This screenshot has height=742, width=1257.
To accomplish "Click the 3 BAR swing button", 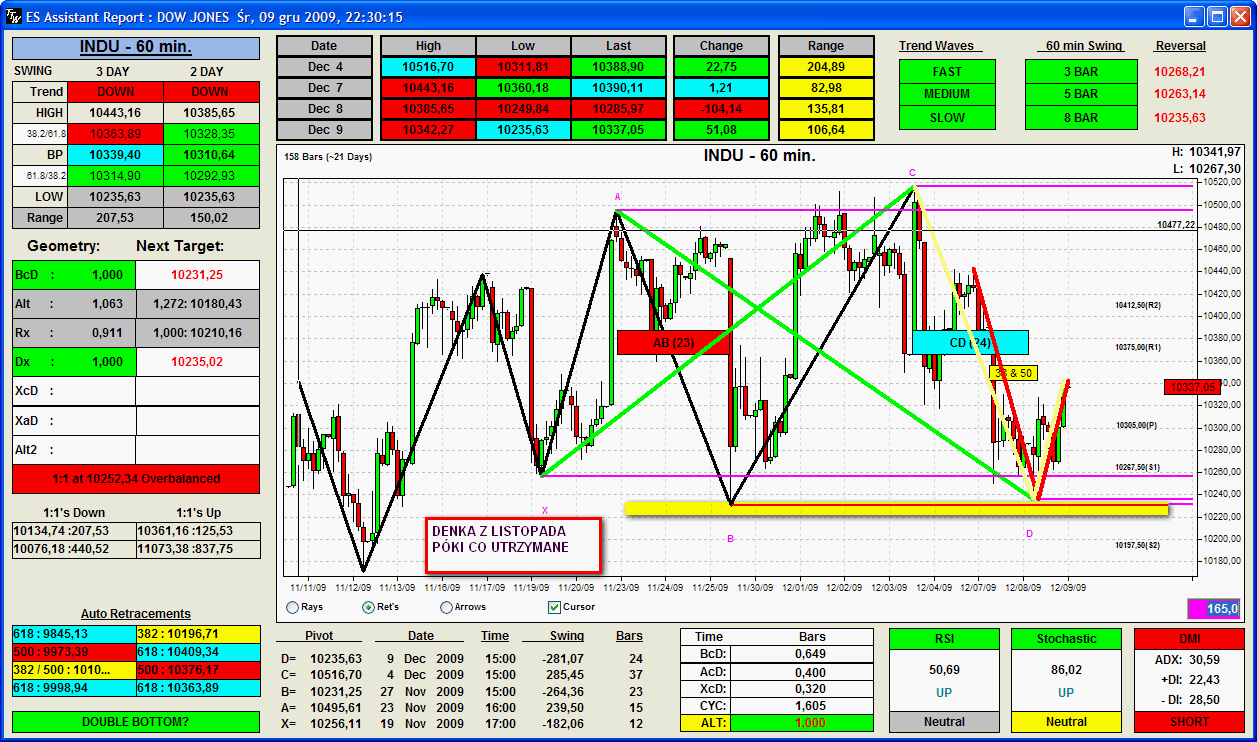I will click(x=1080, y=72).
